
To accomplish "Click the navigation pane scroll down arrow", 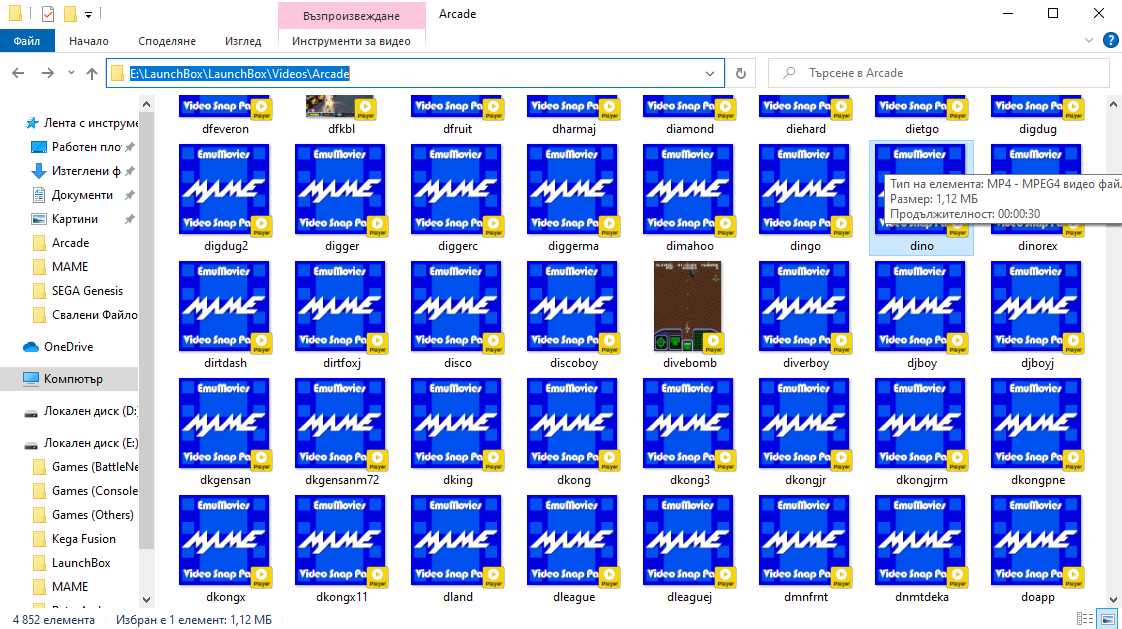I will pos(147,600).
